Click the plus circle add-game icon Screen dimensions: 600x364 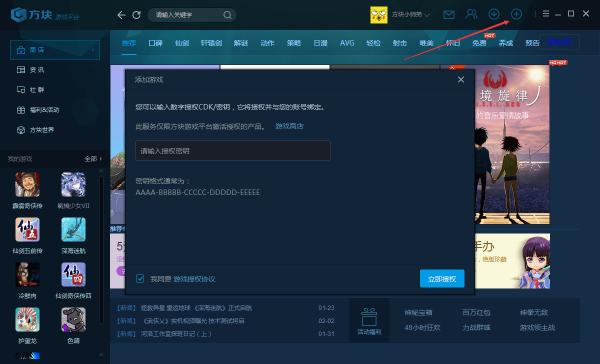[516, 14]
